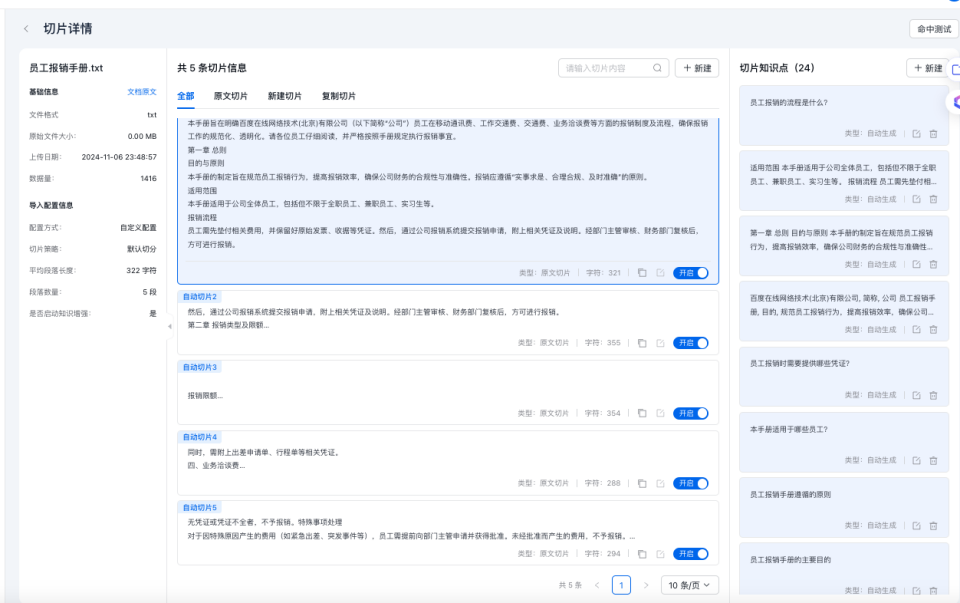
Task: Select page 1 in pagination
Action: pos(621,585)
